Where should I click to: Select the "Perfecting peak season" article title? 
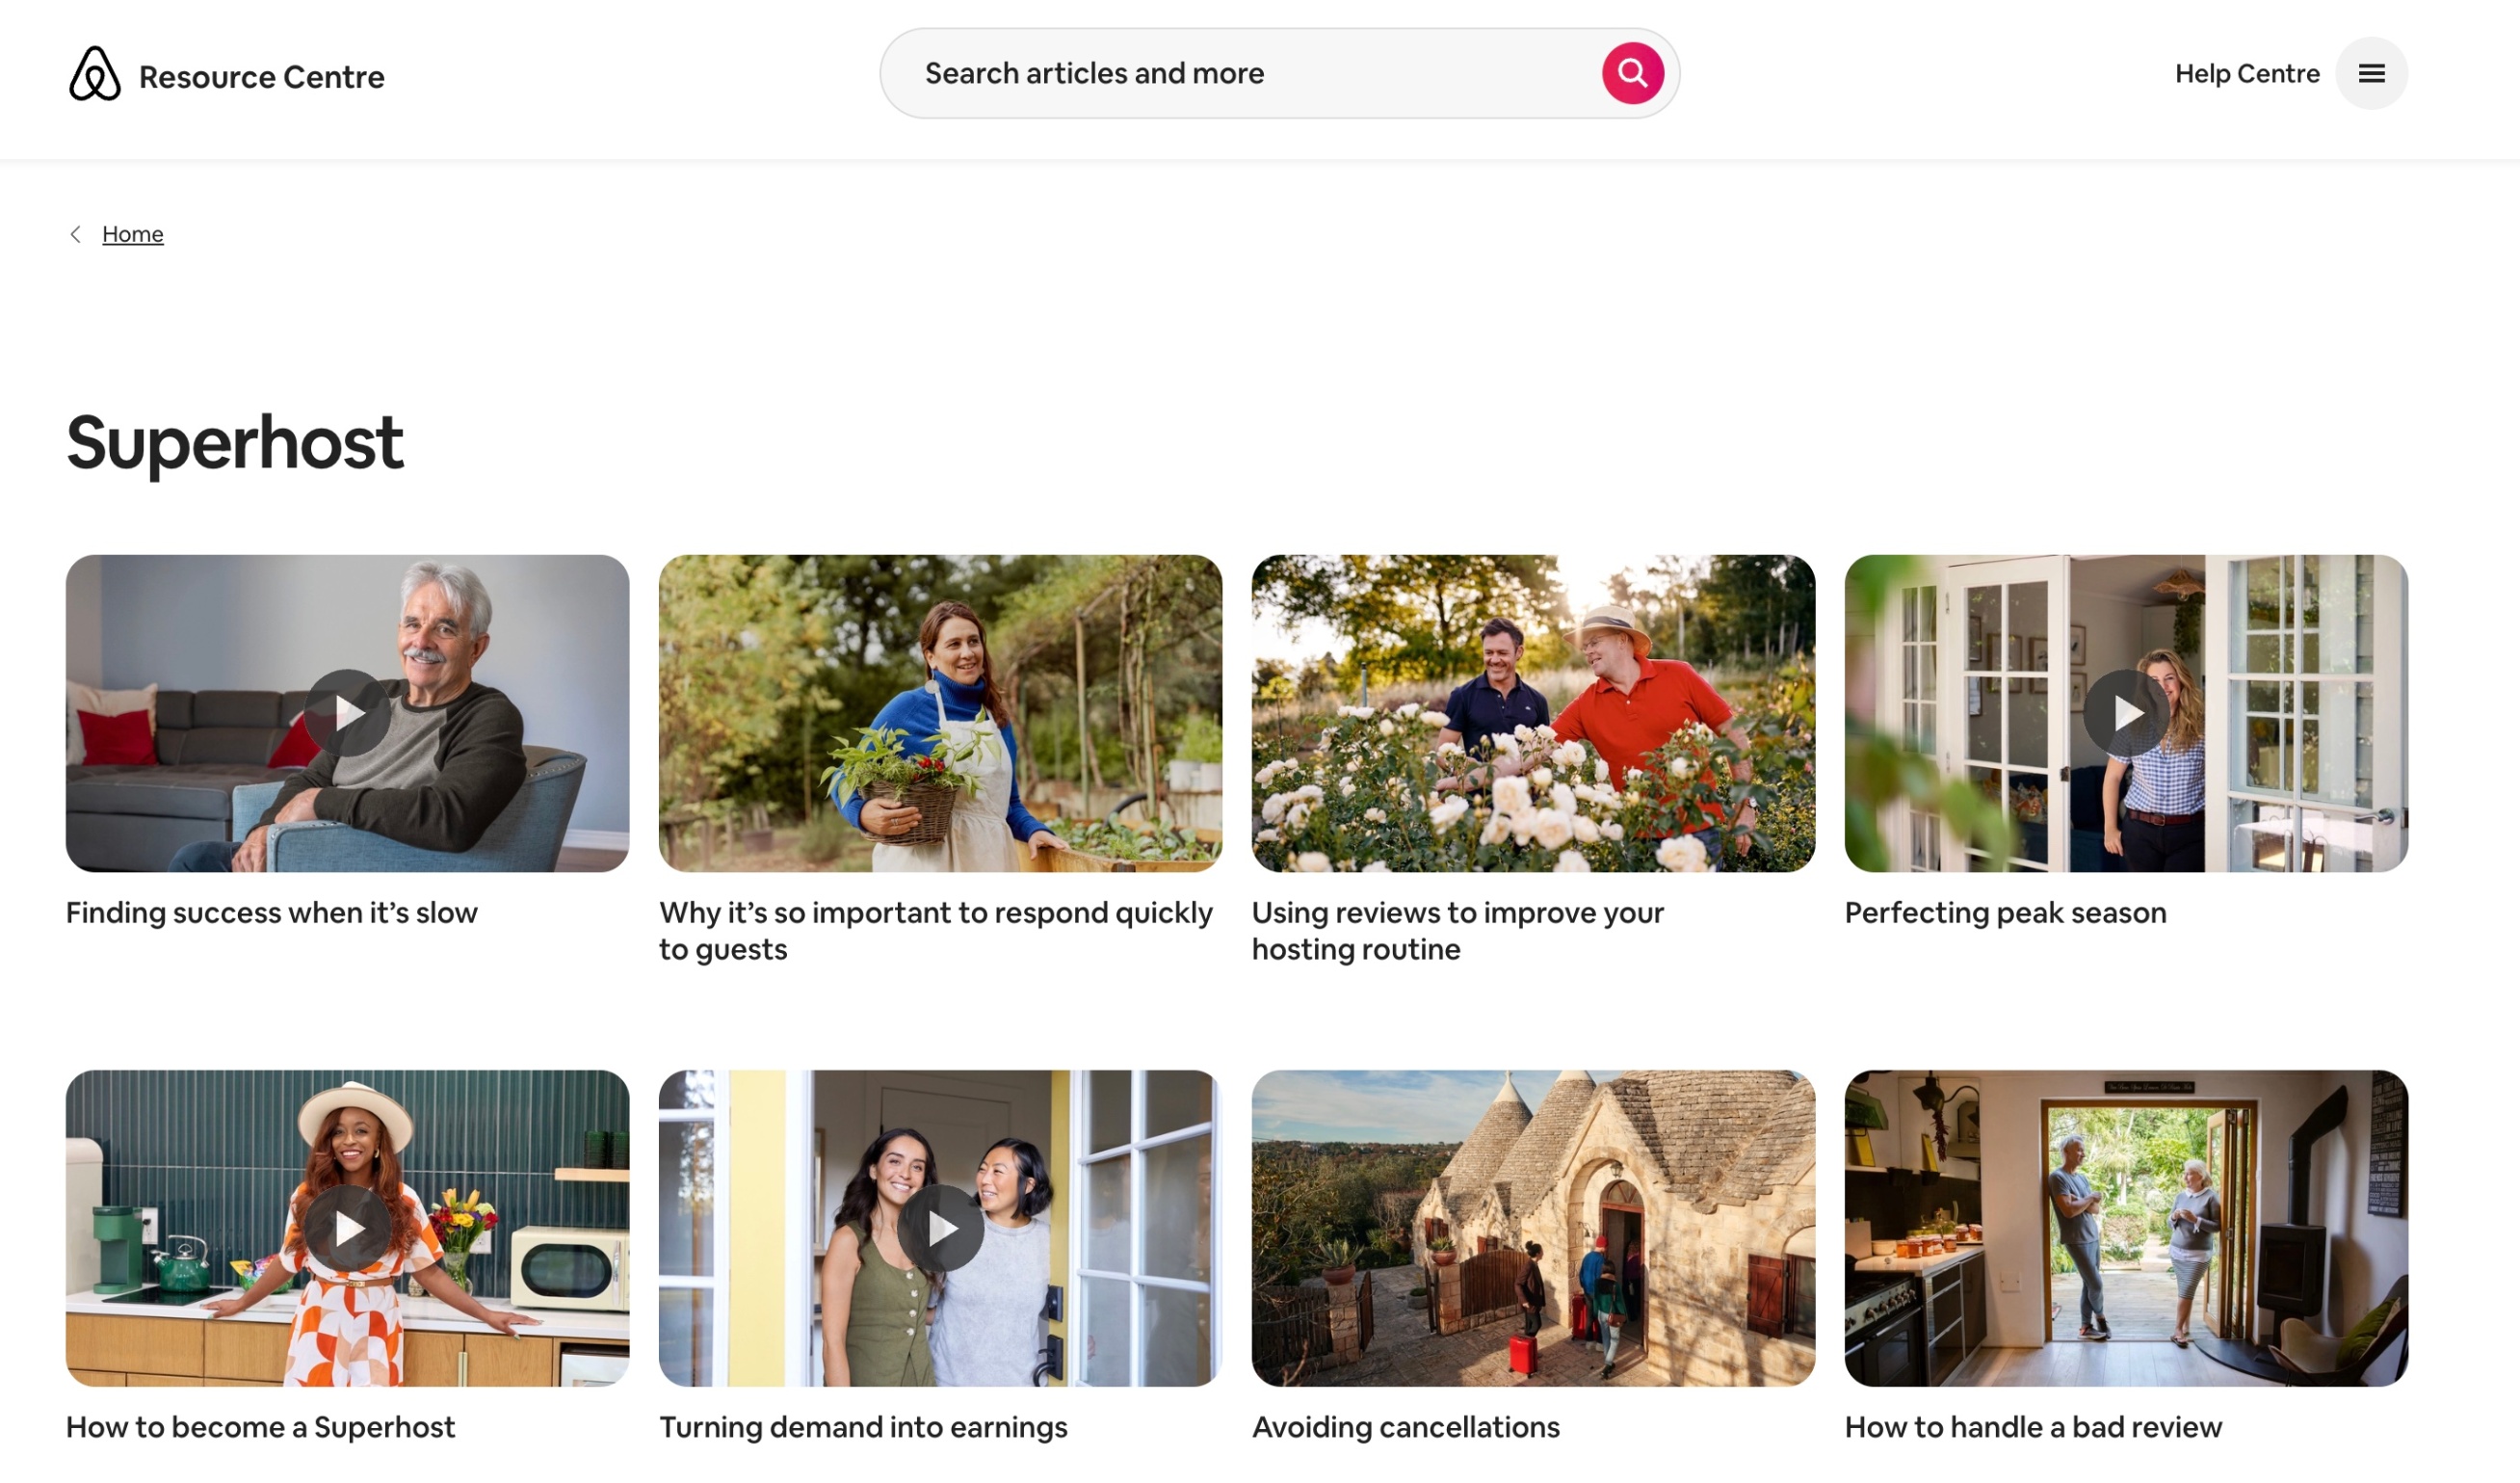coord(2006,912)
